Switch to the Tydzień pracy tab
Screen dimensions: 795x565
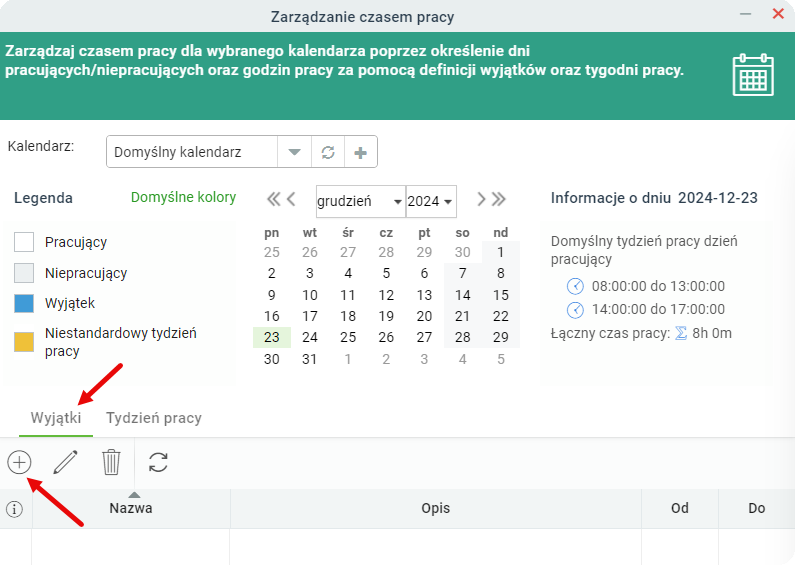coord(154,418)
